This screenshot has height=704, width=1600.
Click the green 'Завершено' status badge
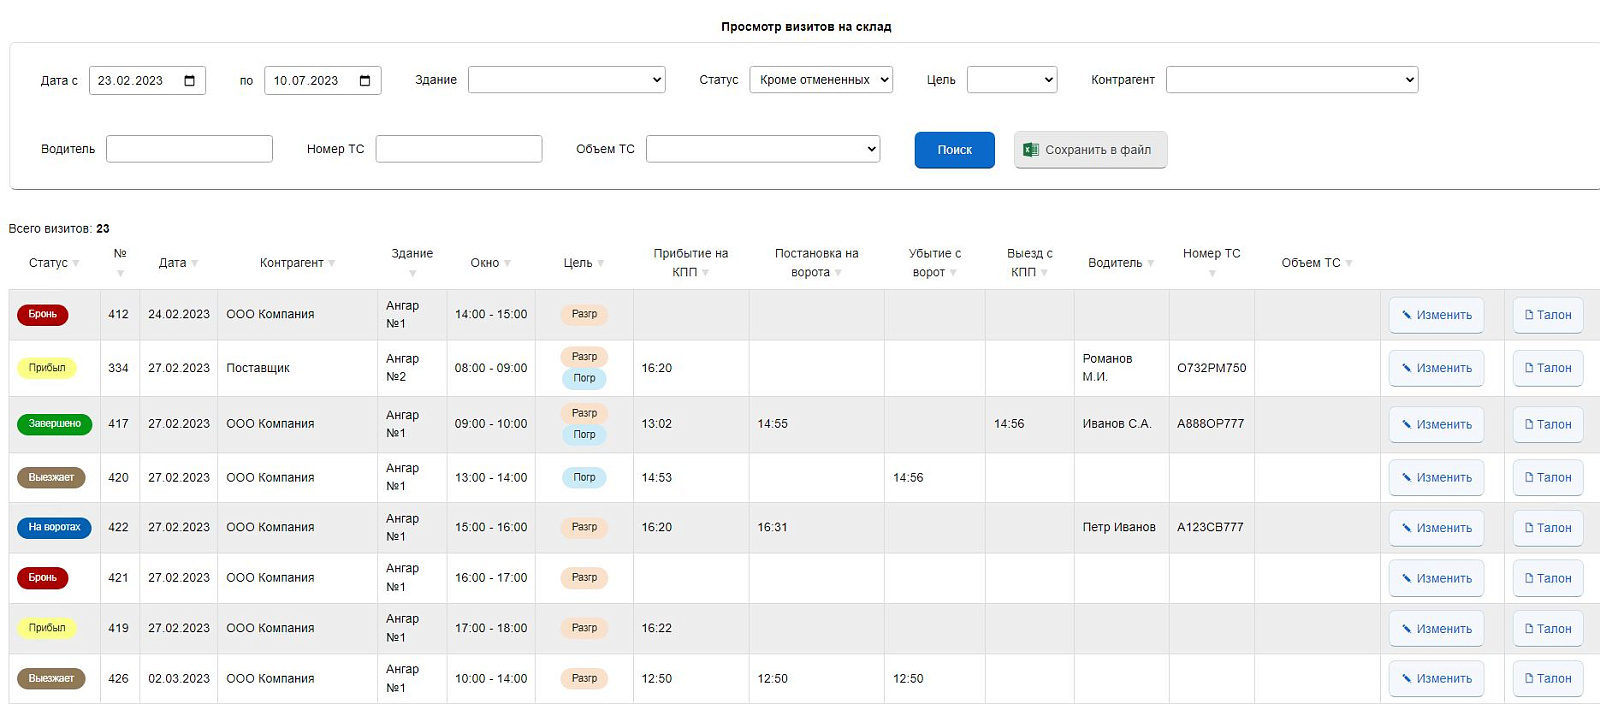coord(54,424)
